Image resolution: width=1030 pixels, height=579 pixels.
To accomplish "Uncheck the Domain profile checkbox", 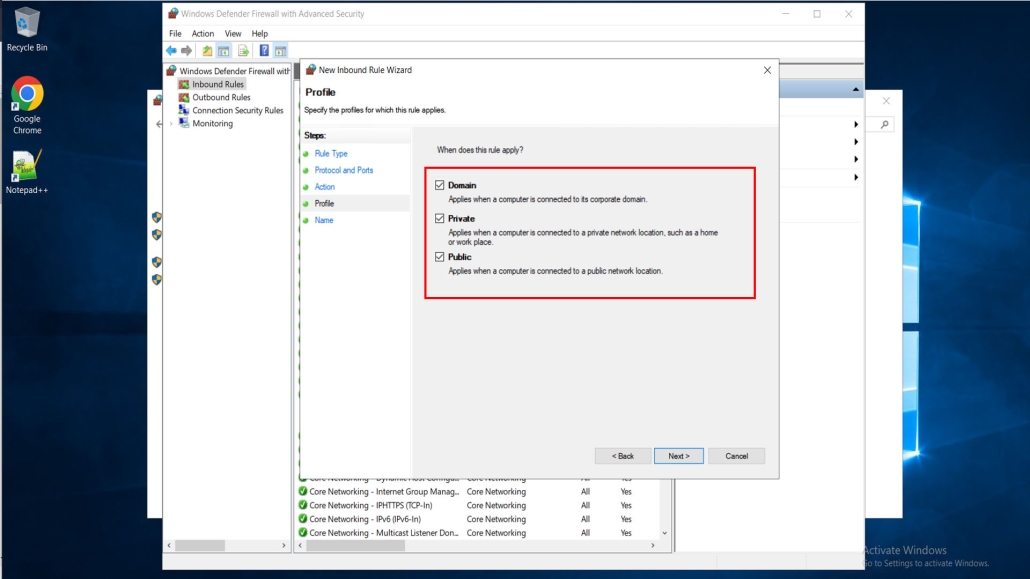I will coord(439,185).
